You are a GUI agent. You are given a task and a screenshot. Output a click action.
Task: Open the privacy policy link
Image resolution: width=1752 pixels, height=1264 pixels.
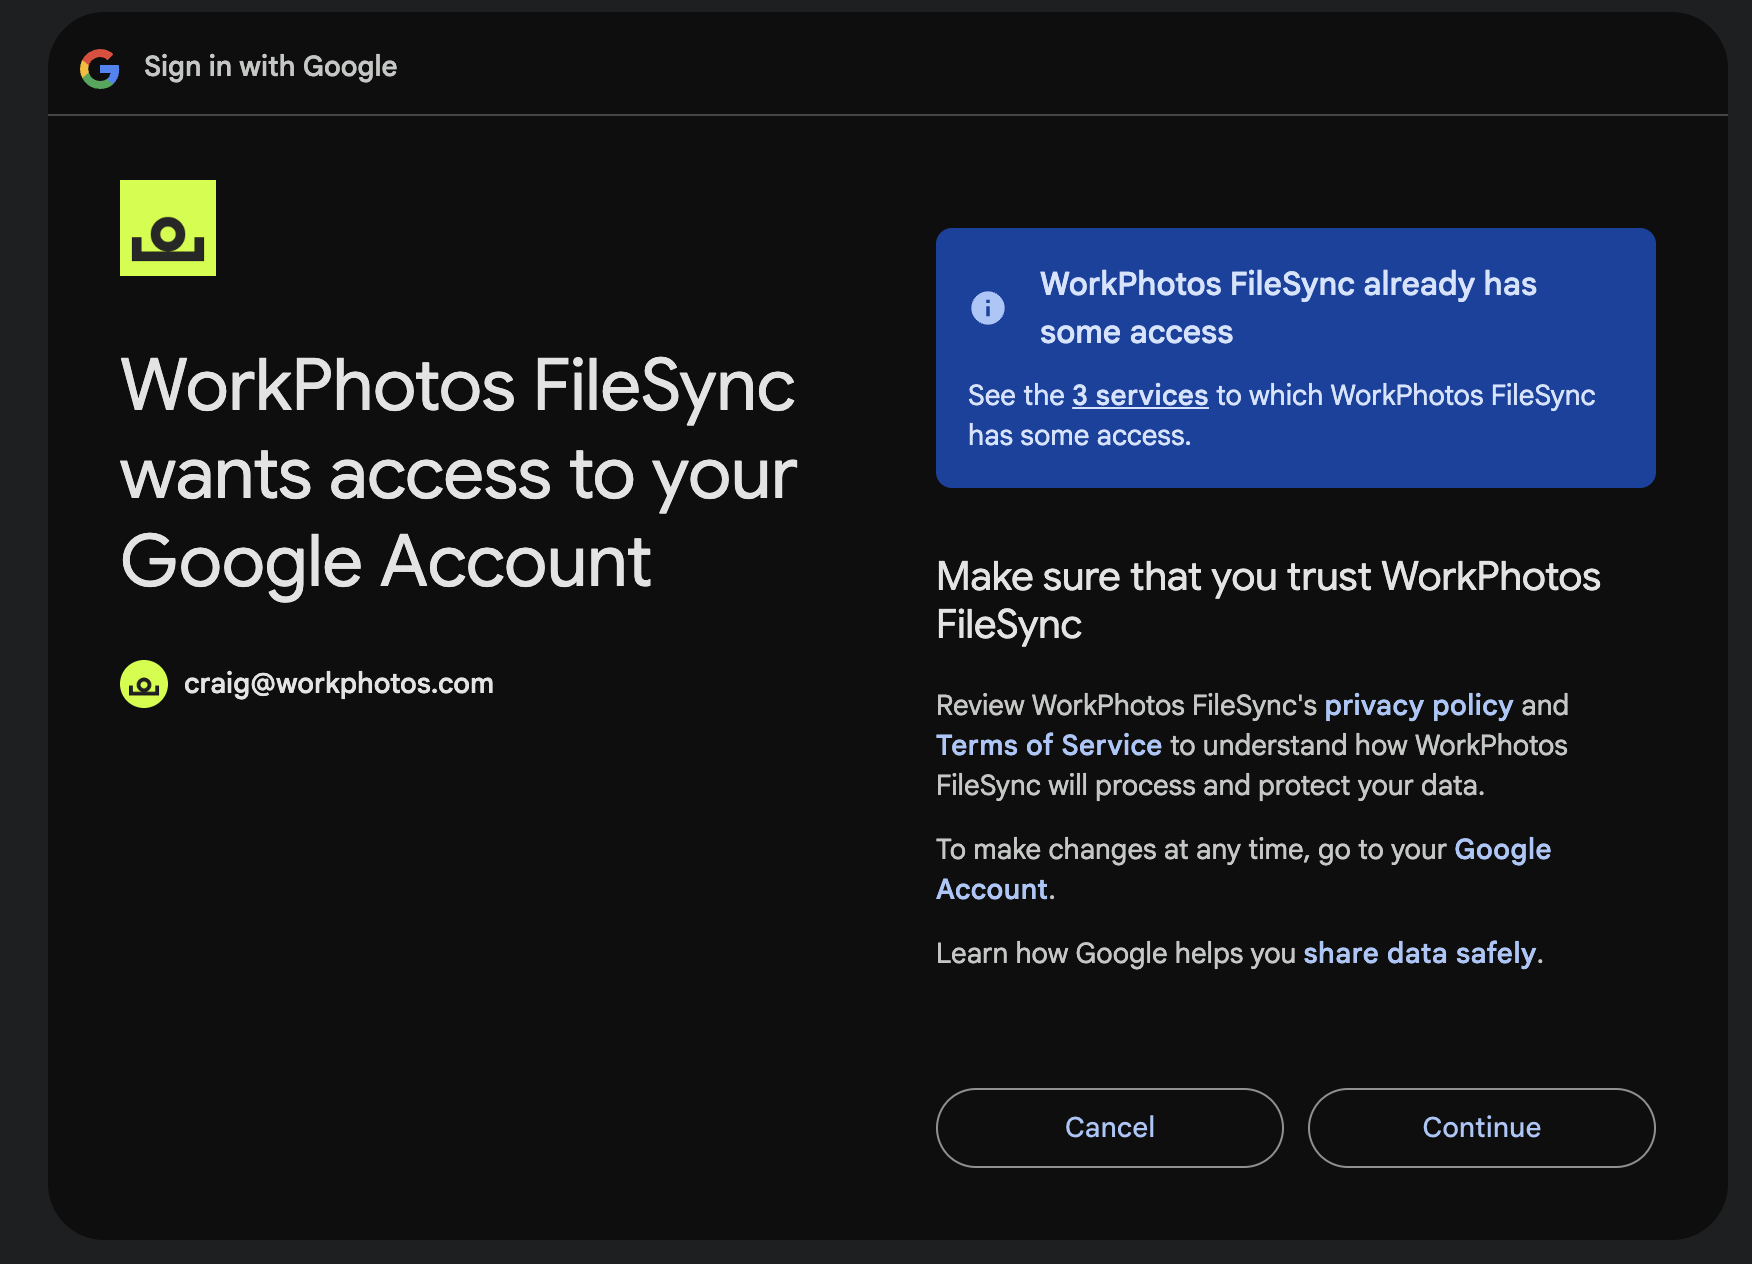[1418, 705]
